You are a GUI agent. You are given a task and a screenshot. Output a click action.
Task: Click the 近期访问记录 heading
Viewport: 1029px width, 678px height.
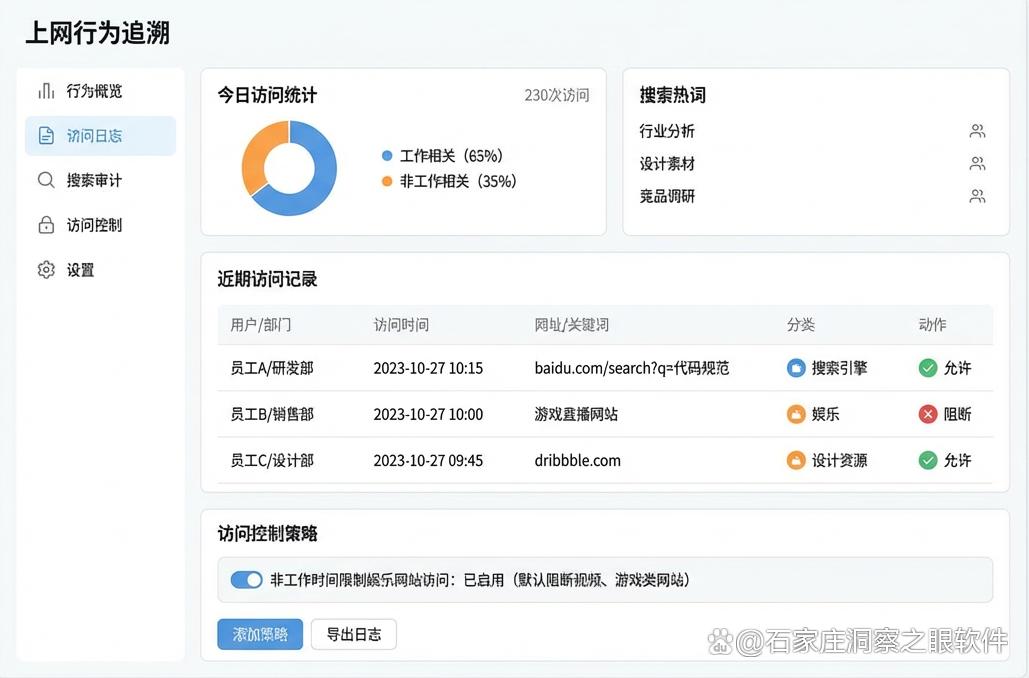267,279
